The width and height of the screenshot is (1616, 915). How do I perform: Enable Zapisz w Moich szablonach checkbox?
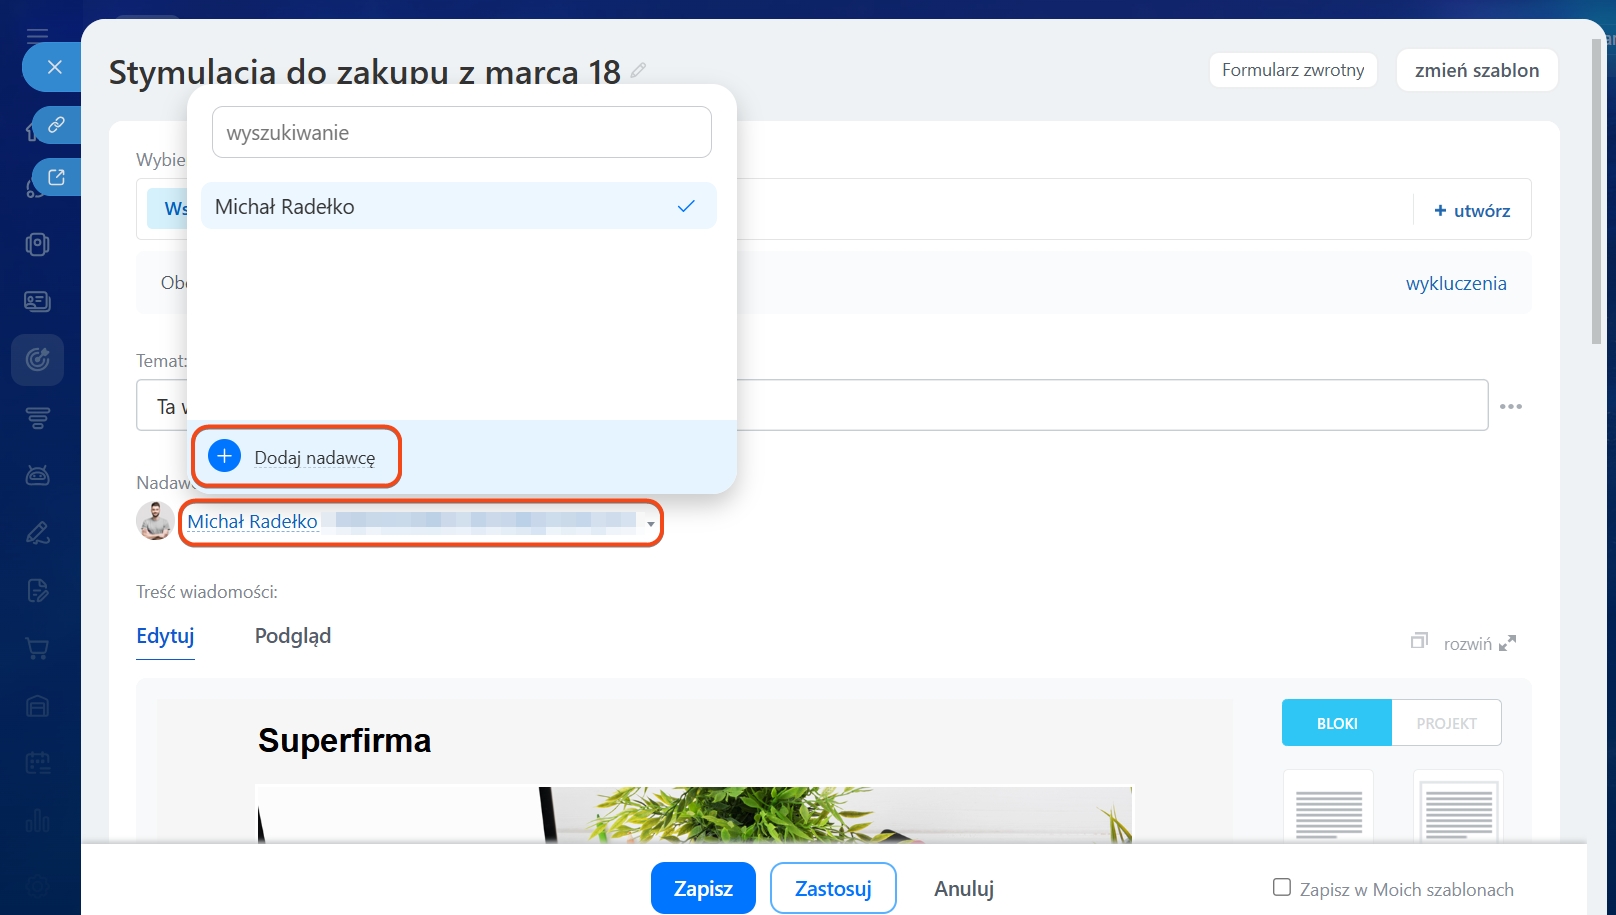(x=1281, y=887)
